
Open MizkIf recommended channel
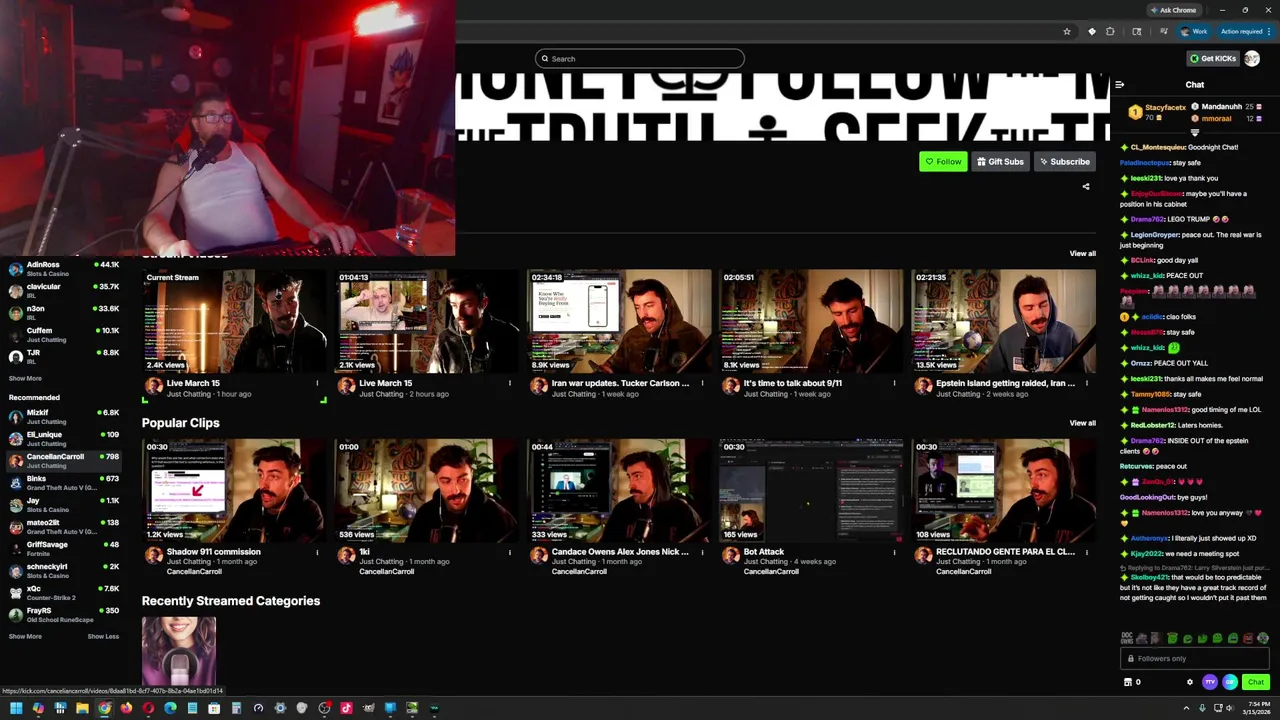[x=64, y=417]
